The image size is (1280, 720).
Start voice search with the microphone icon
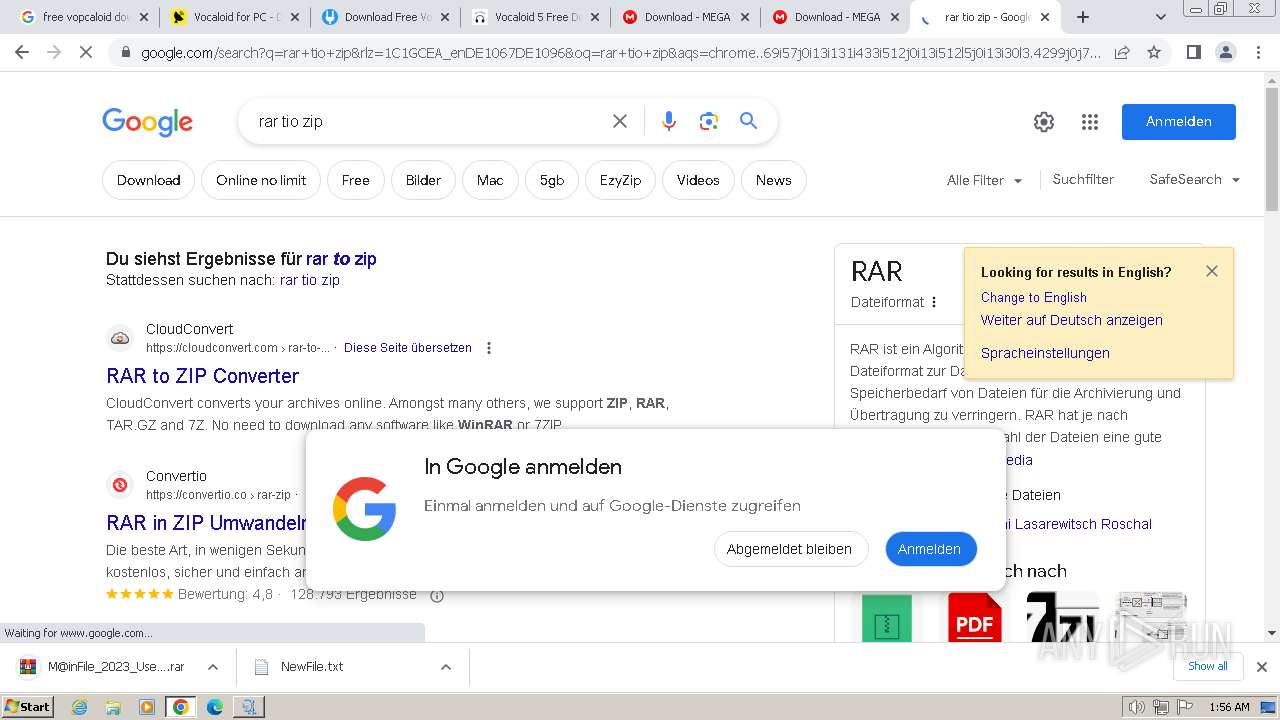[x=669, y=121]
